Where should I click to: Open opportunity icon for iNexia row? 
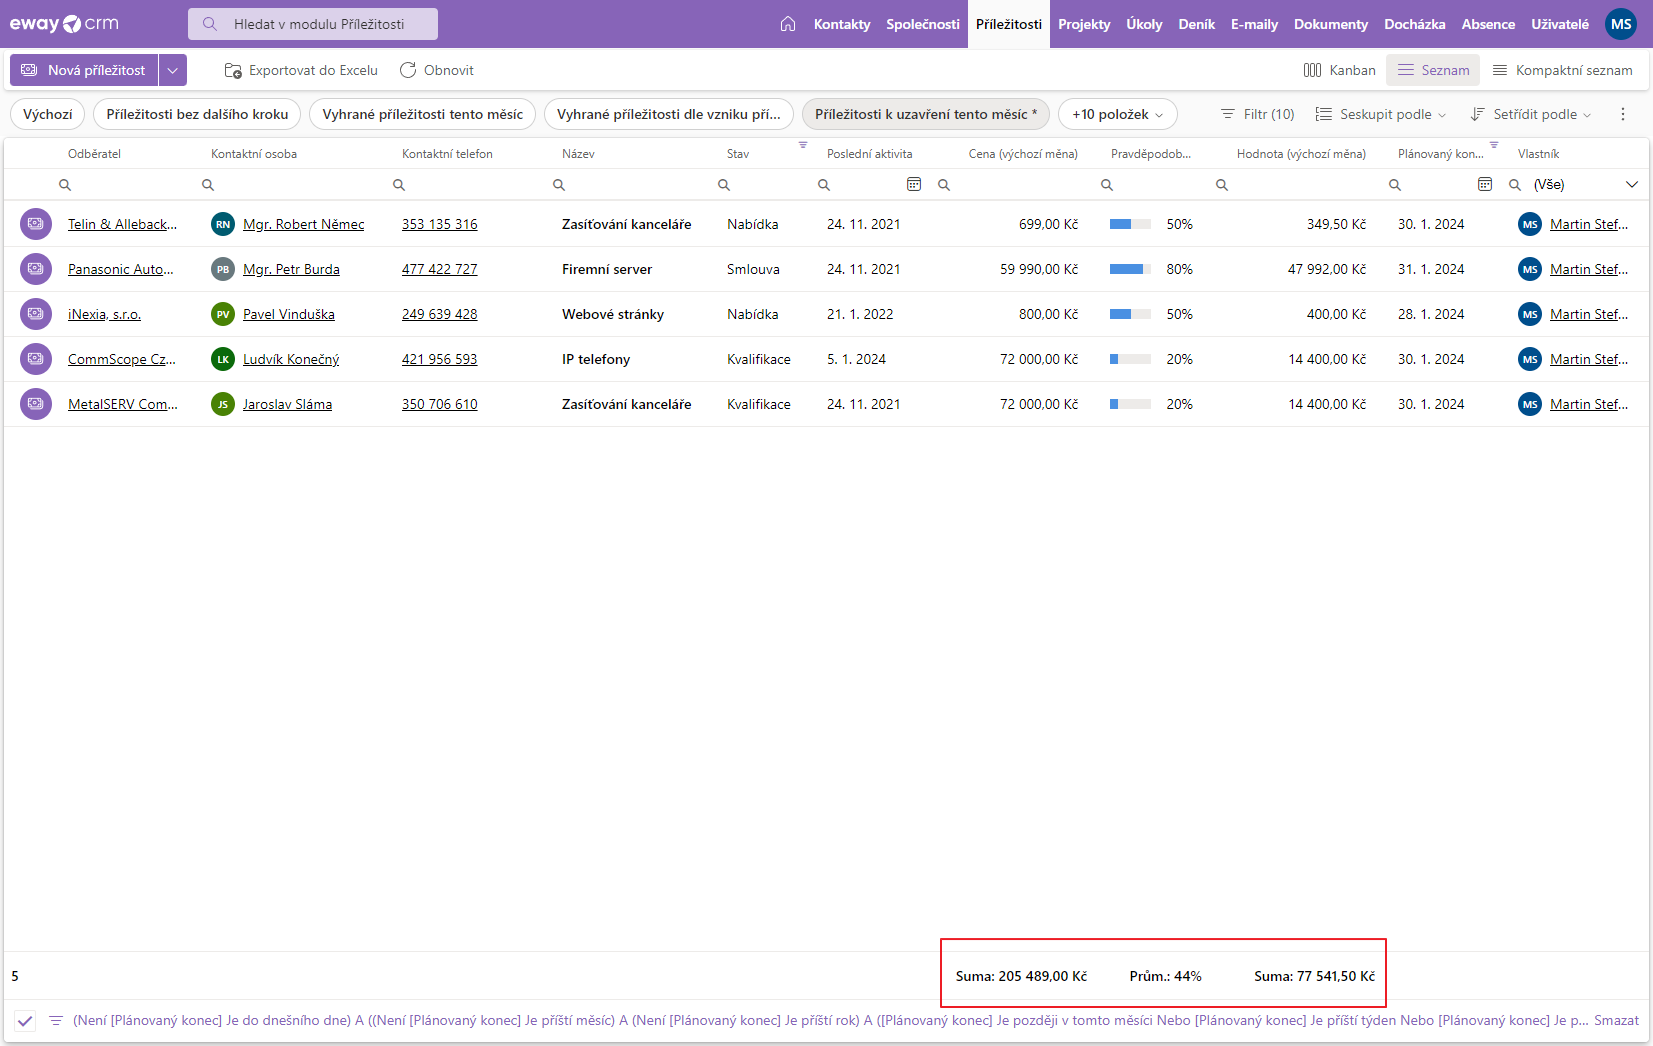[36, 314]
